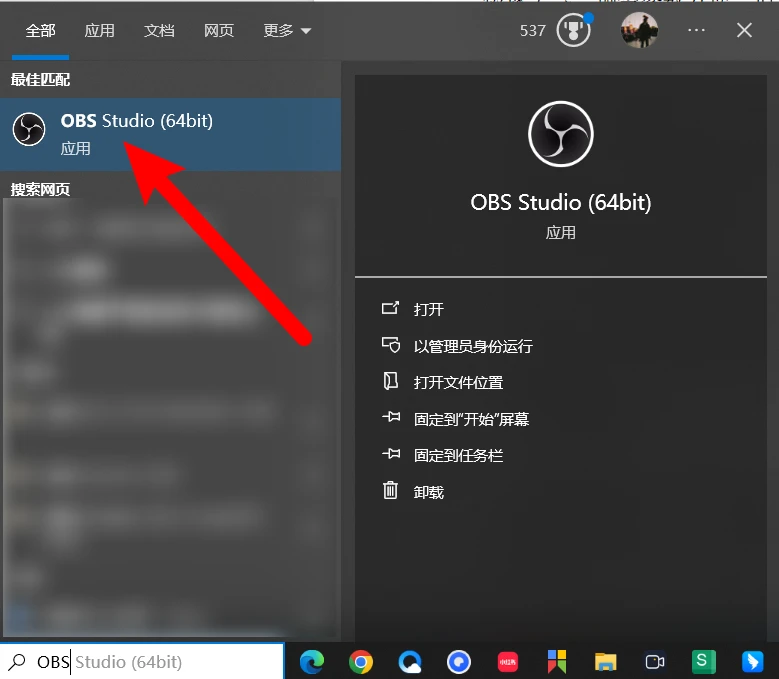Switch to the 应用 tab
Image resolution: width=779 pixels, height=679 pixels.
[99, 31]
